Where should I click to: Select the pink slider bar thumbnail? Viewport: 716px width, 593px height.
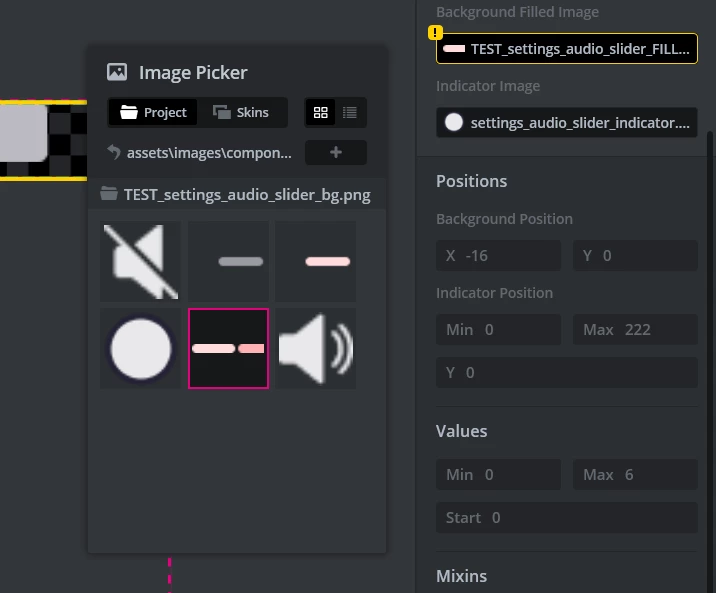point(316,262)
